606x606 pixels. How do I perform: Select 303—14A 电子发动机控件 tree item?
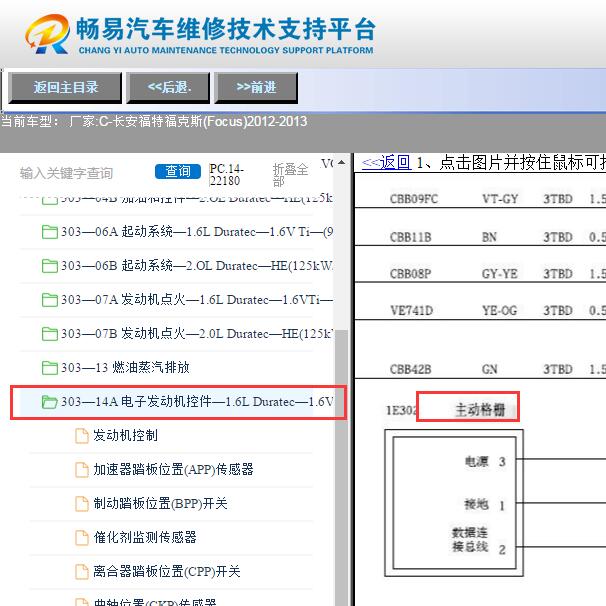(x=197, y=402)
